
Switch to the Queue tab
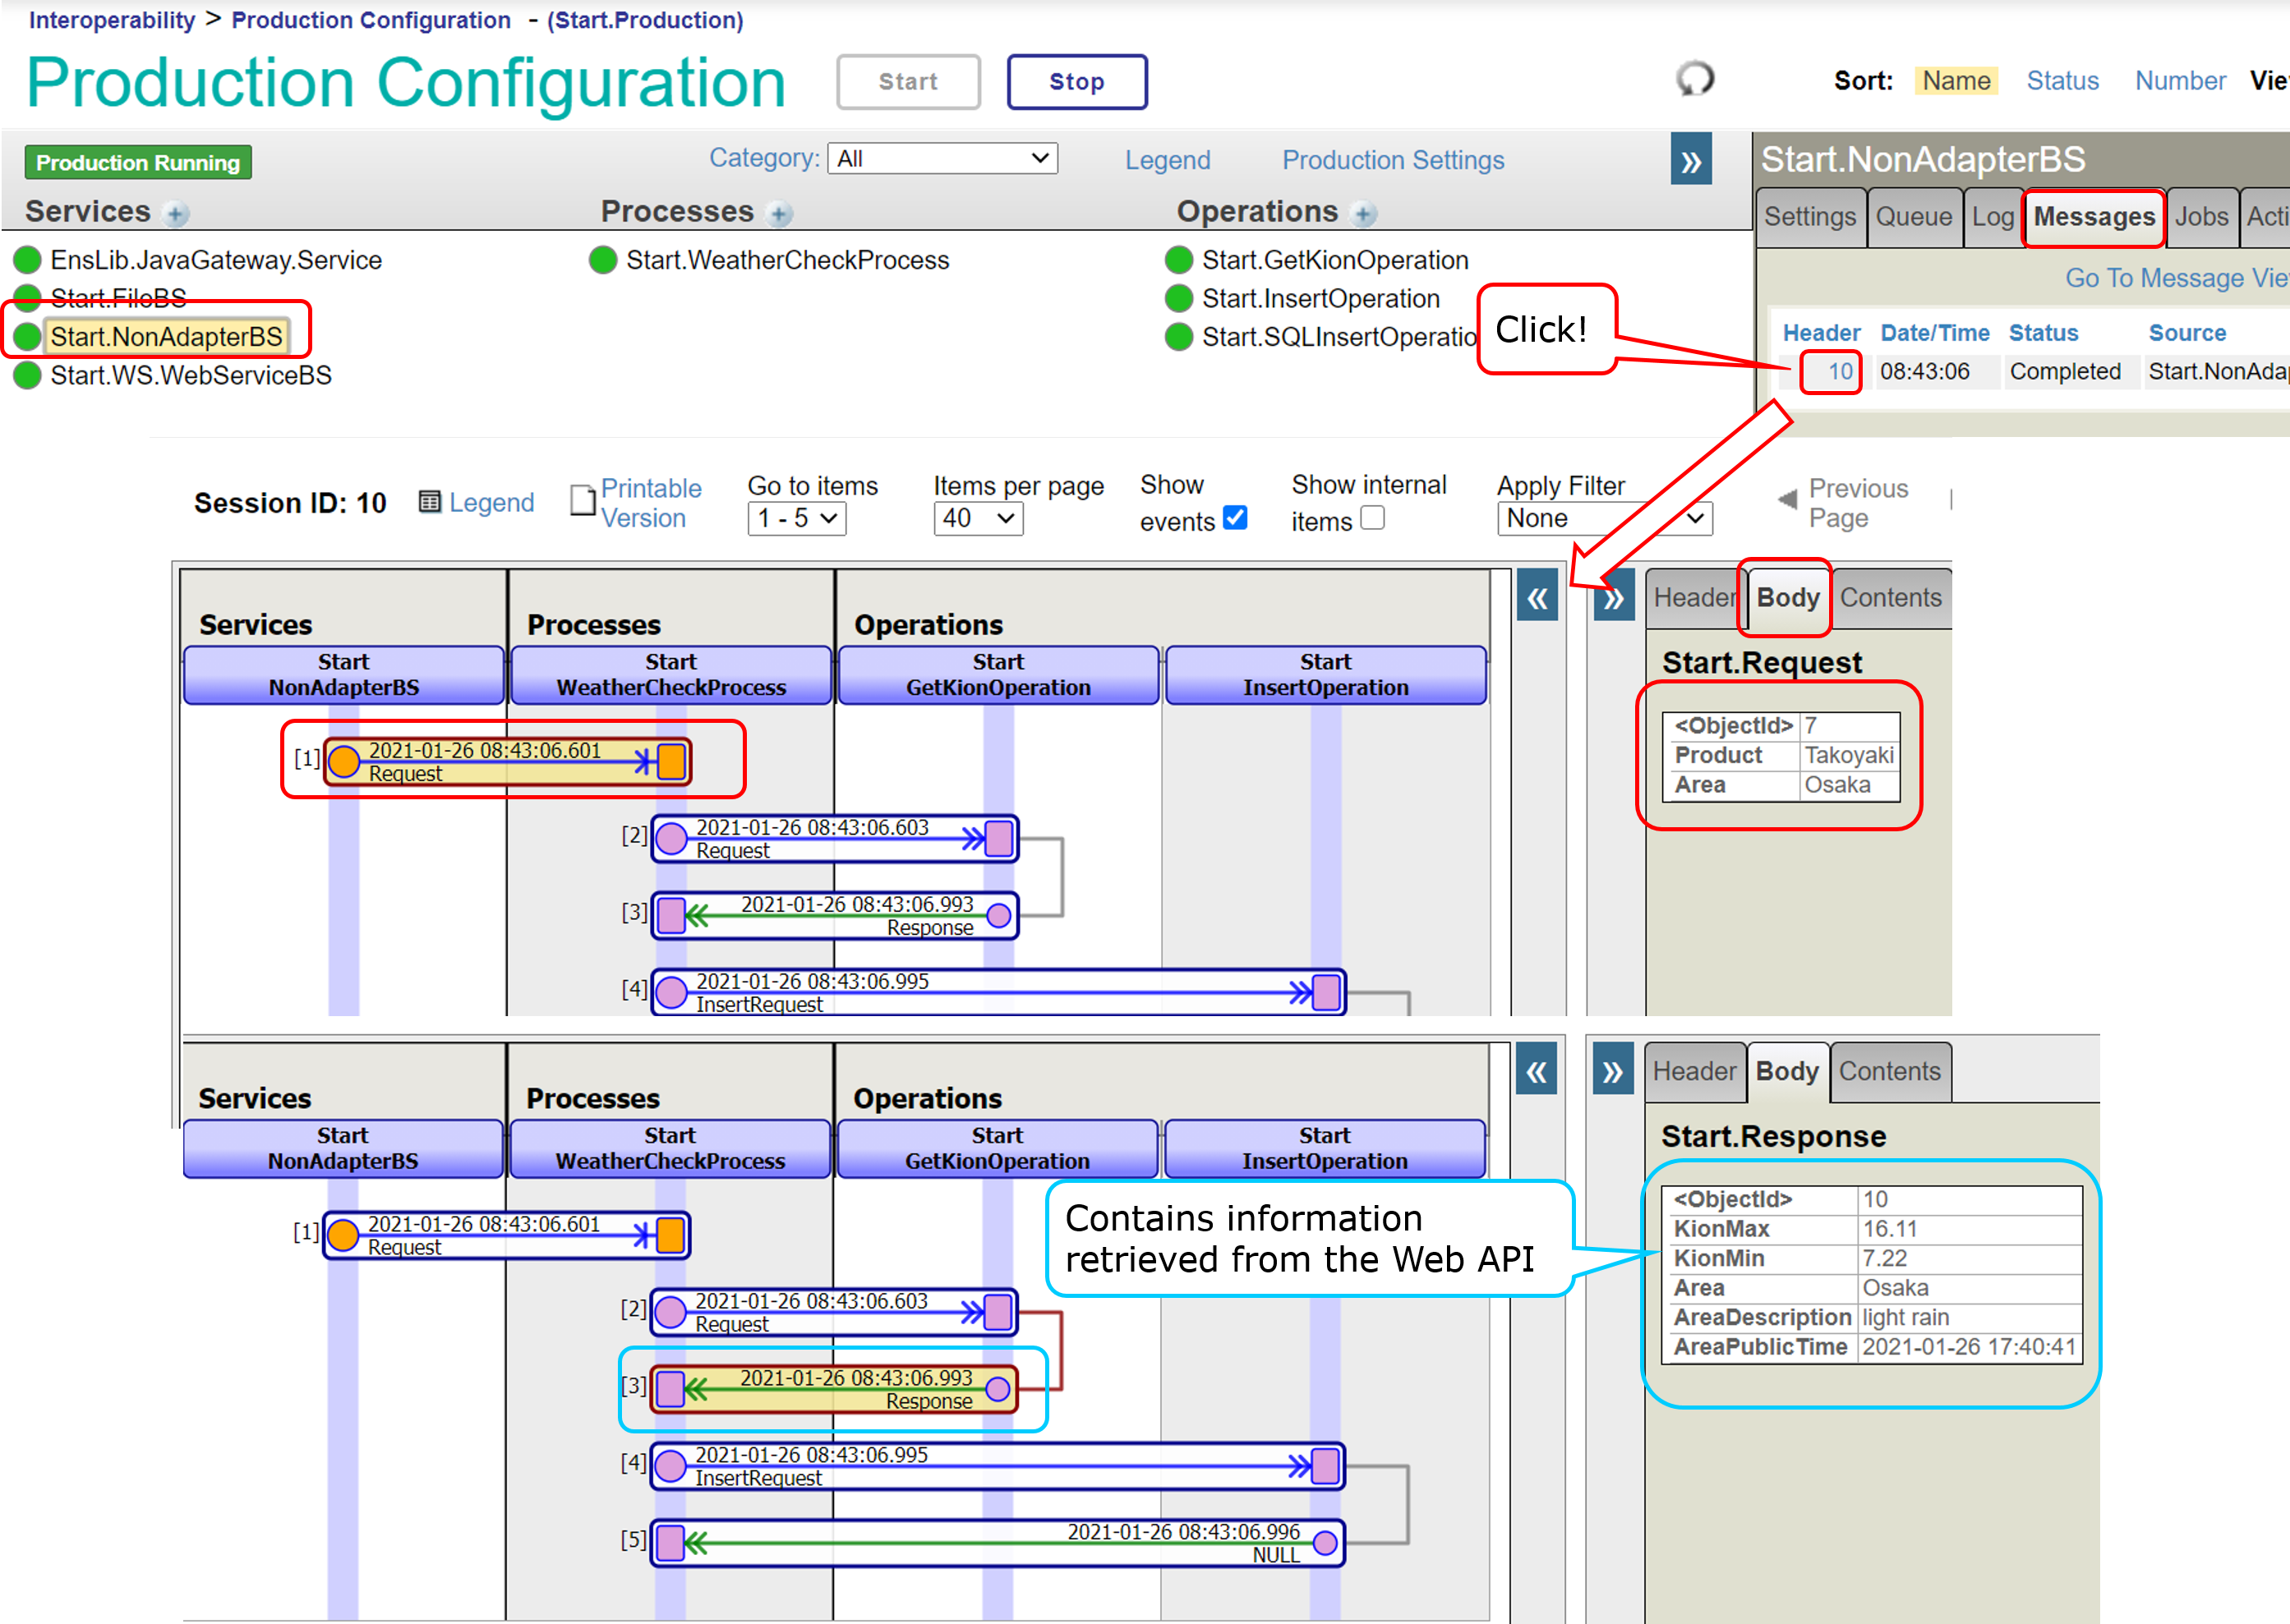point(1913,217)
